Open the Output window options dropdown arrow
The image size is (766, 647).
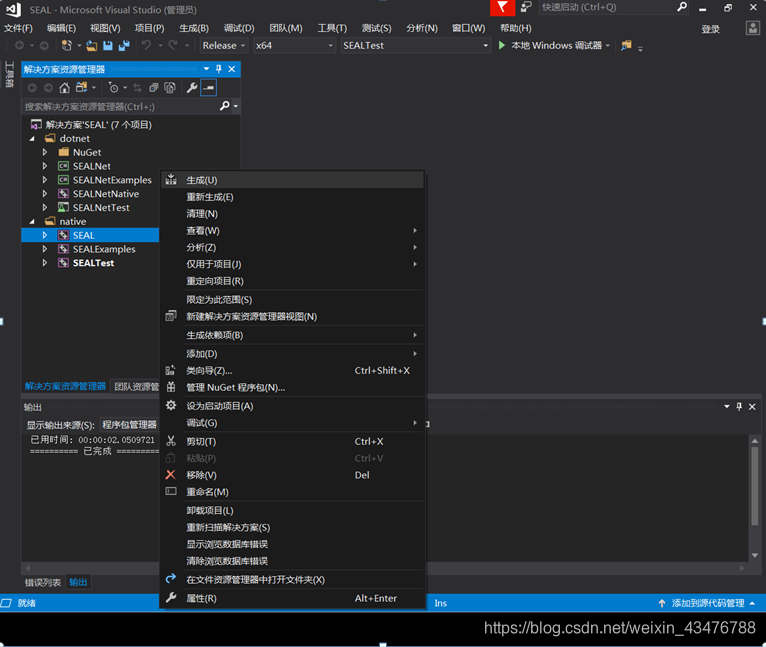pyautogui.click(x=726, y=407)
